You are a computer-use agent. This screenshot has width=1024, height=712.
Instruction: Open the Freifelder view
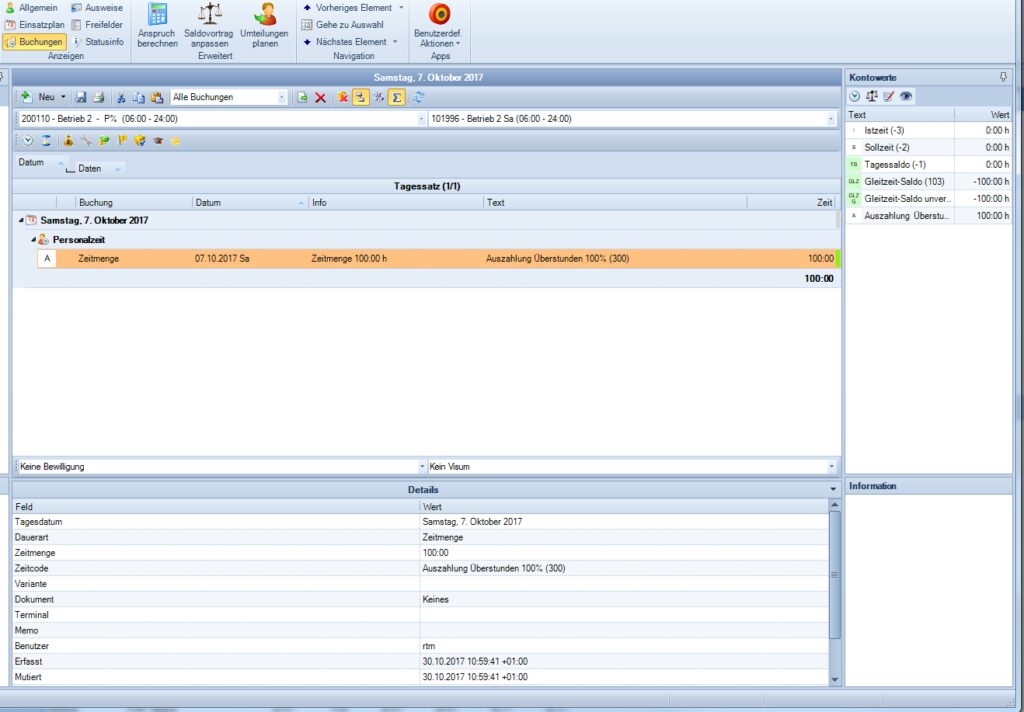[97, 25]
